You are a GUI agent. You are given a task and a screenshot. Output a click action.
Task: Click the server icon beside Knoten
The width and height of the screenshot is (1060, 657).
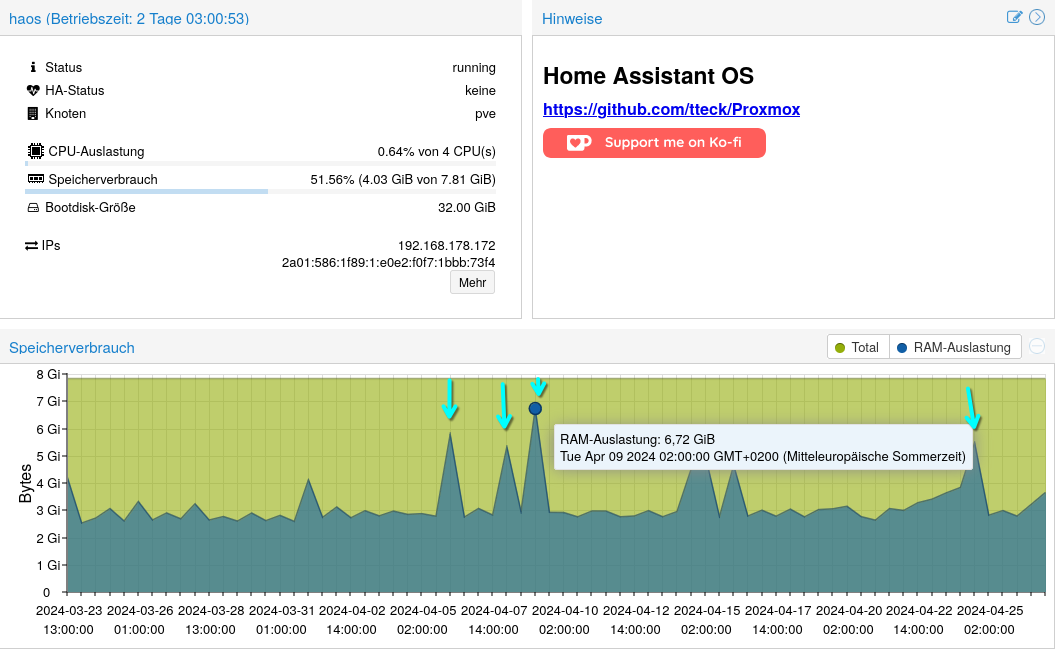[x=32, y=114]
